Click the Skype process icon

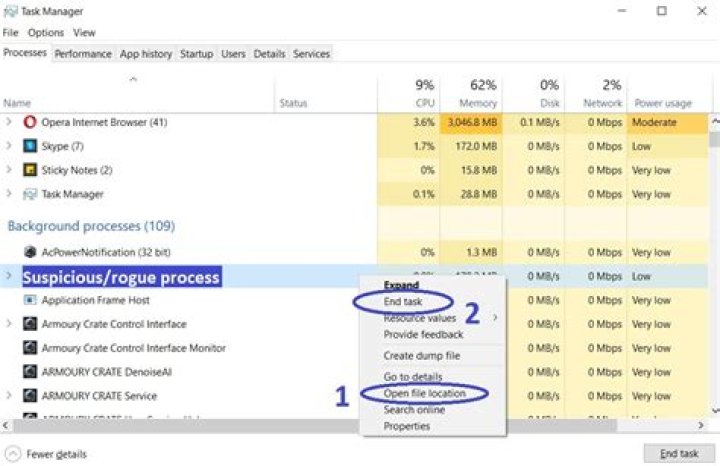tap(30, 146)
